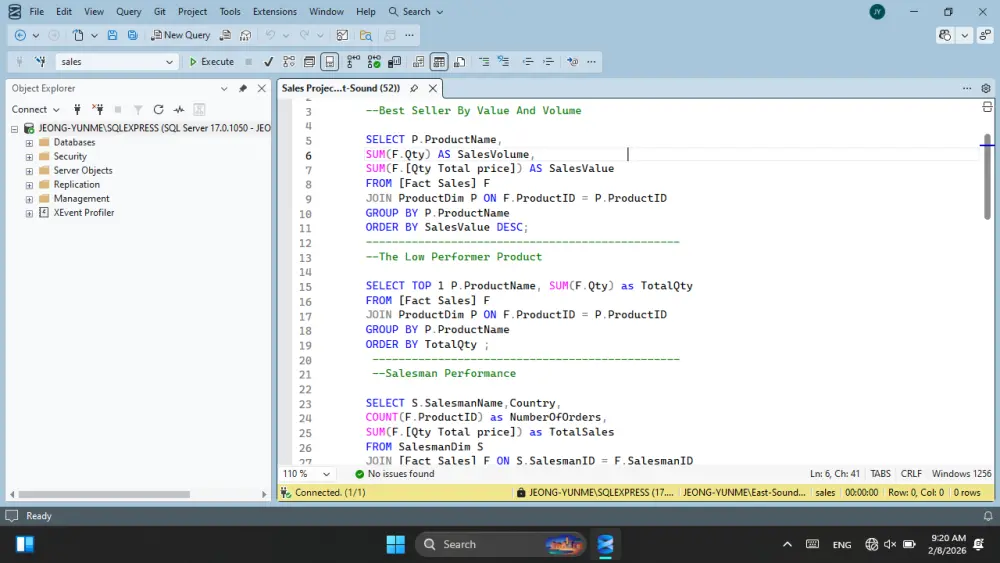Click the Change Connection icon in the SQL toolbar
1000x563 pixels.
40,62
